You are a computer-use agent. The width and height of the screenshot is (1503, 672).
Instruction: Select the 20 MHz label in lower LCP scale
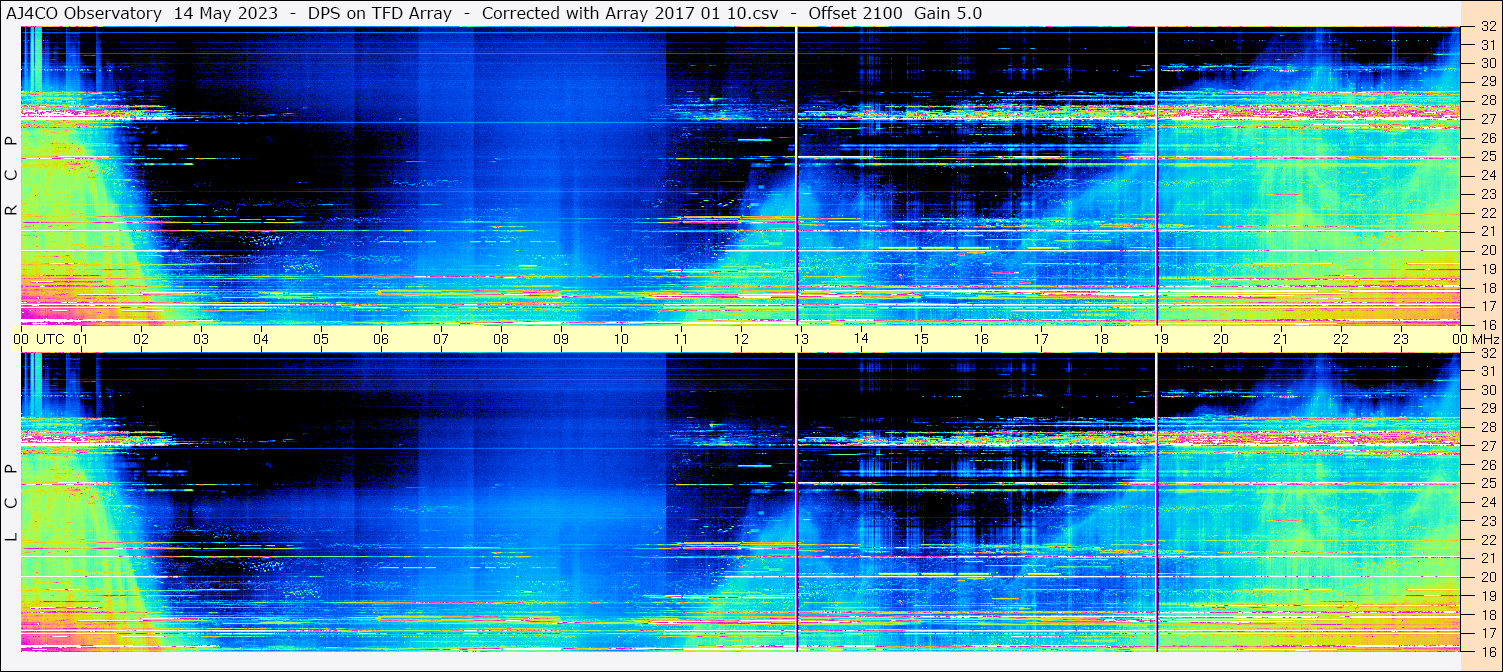[x=1487, y=577]
